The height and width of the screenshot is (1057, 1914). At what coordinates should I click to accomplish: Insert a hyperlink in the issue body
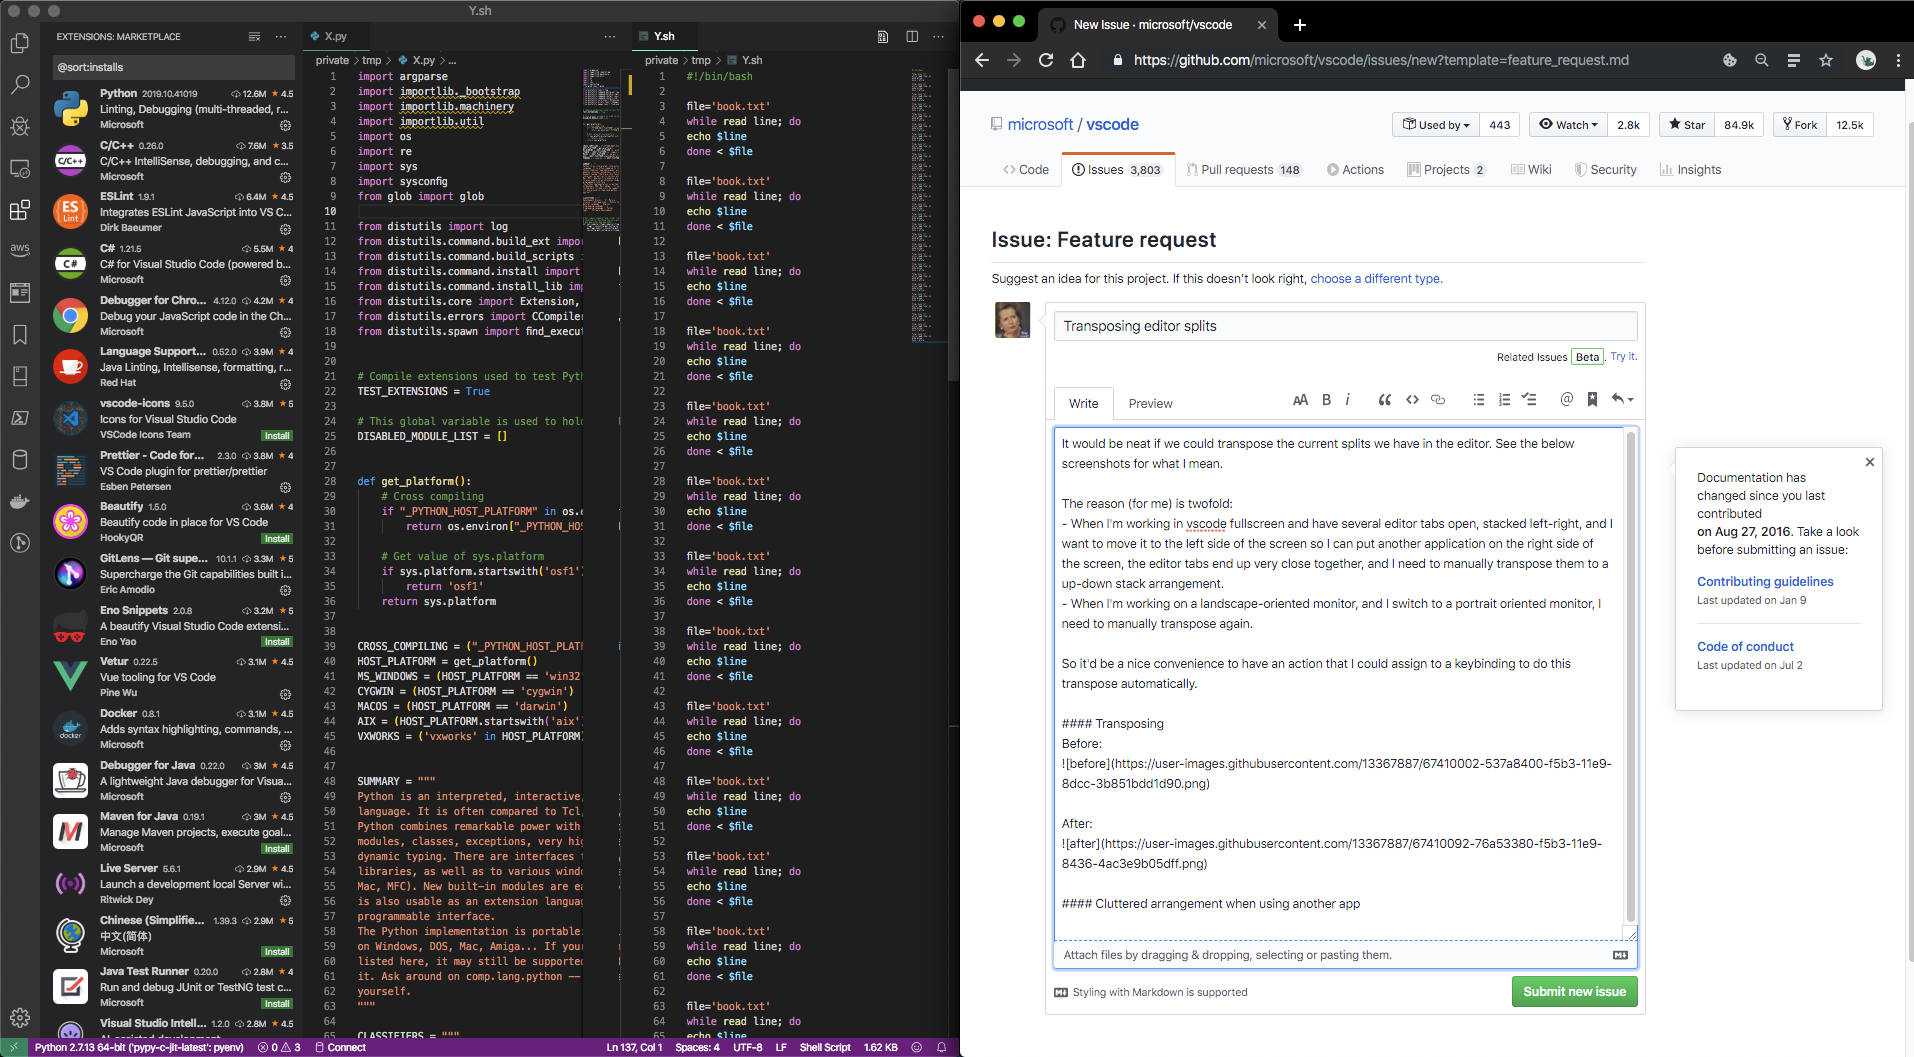[x=1438, y=399]
